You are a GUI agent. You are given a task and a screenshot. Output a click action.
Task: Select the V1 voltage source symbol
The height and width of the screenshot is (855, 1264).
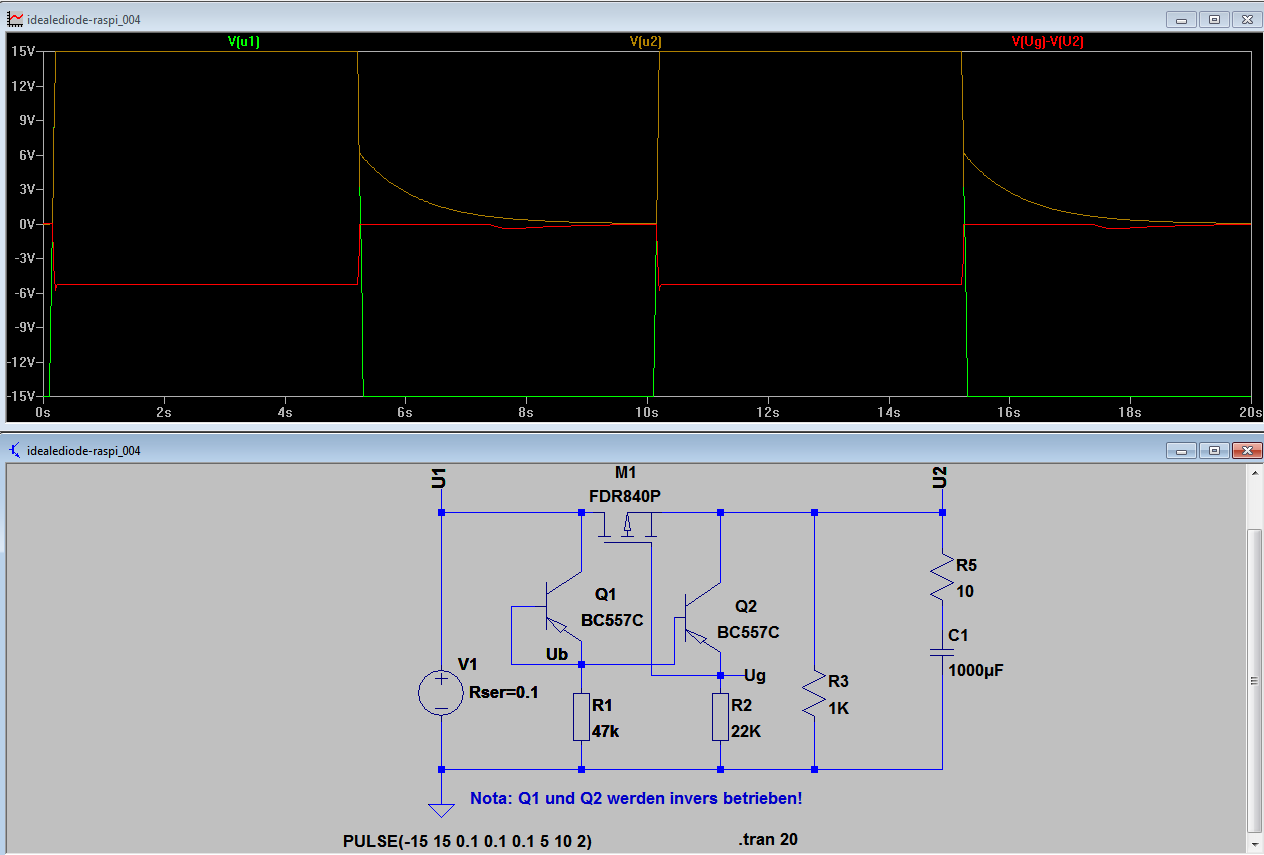pyautogui.click(x=441, y=693)
